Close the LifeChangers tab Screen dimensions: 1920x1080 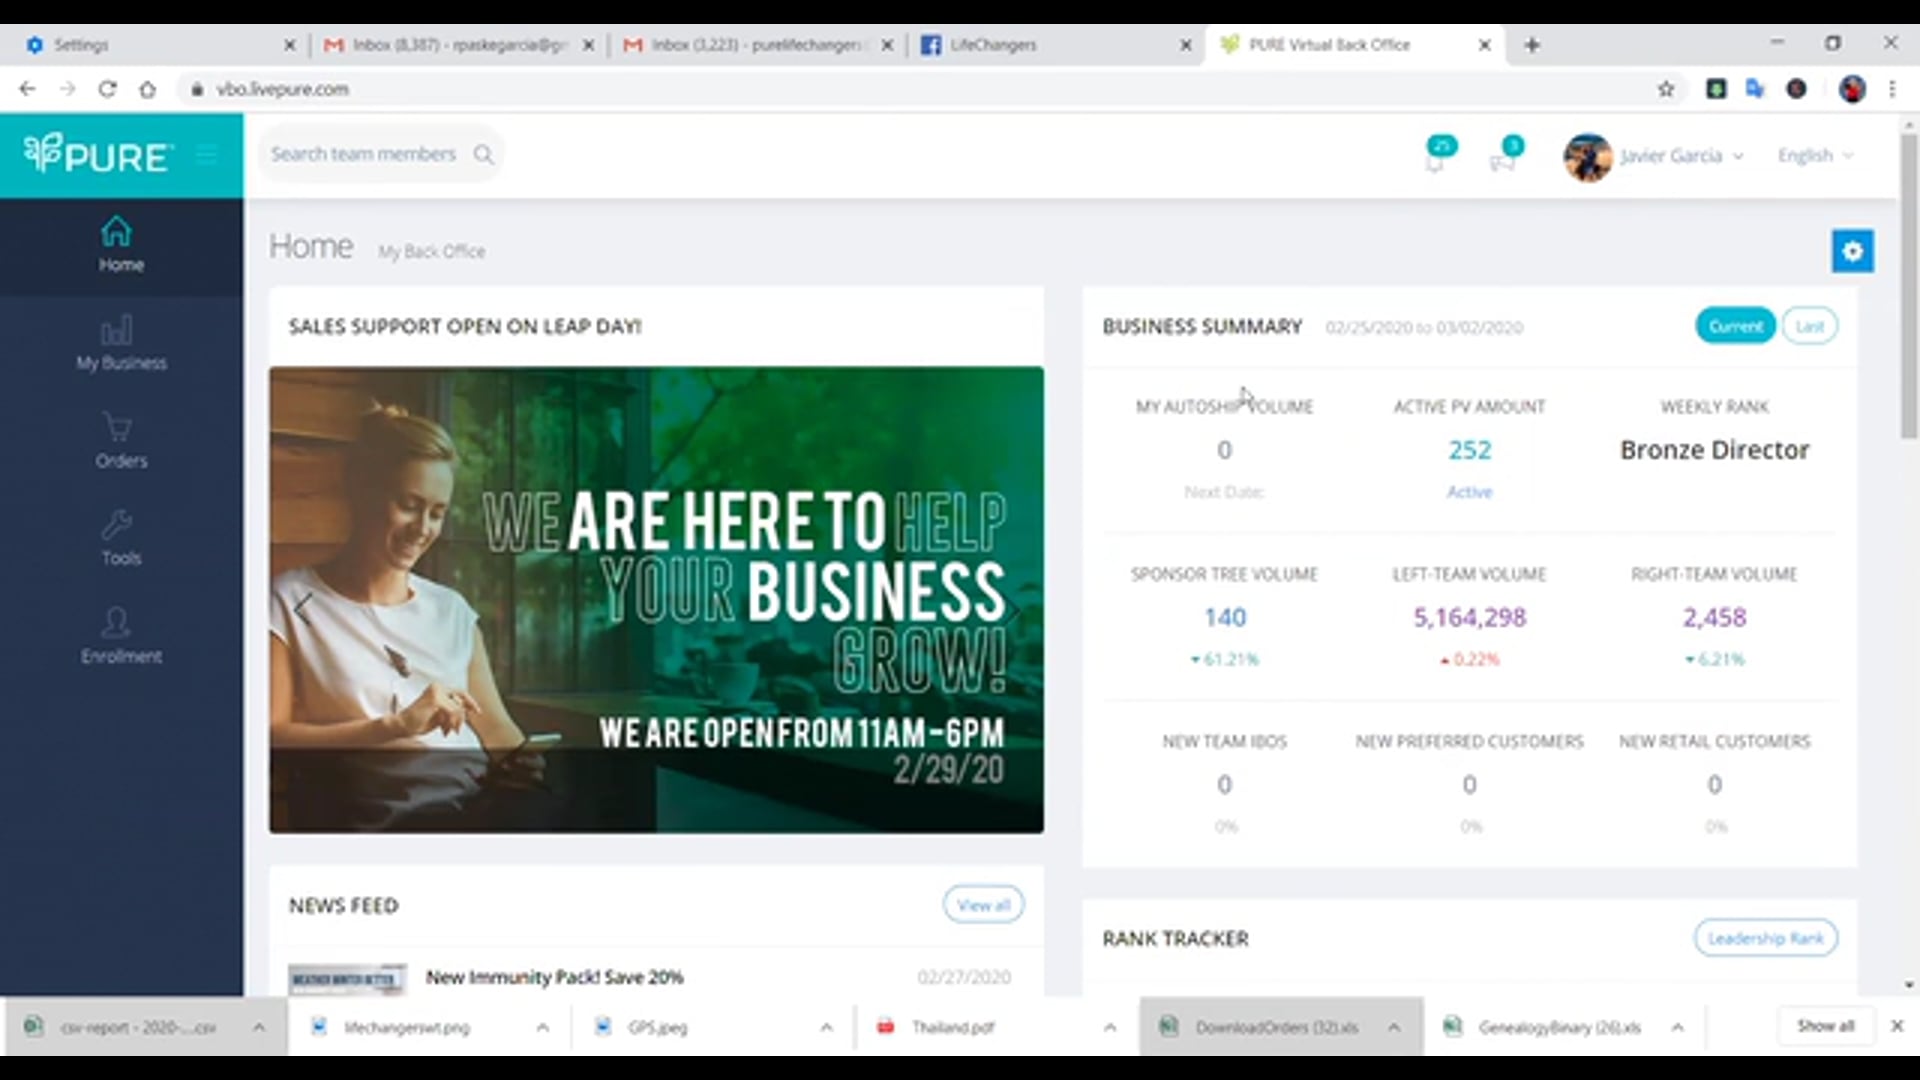click(1185, 45)
